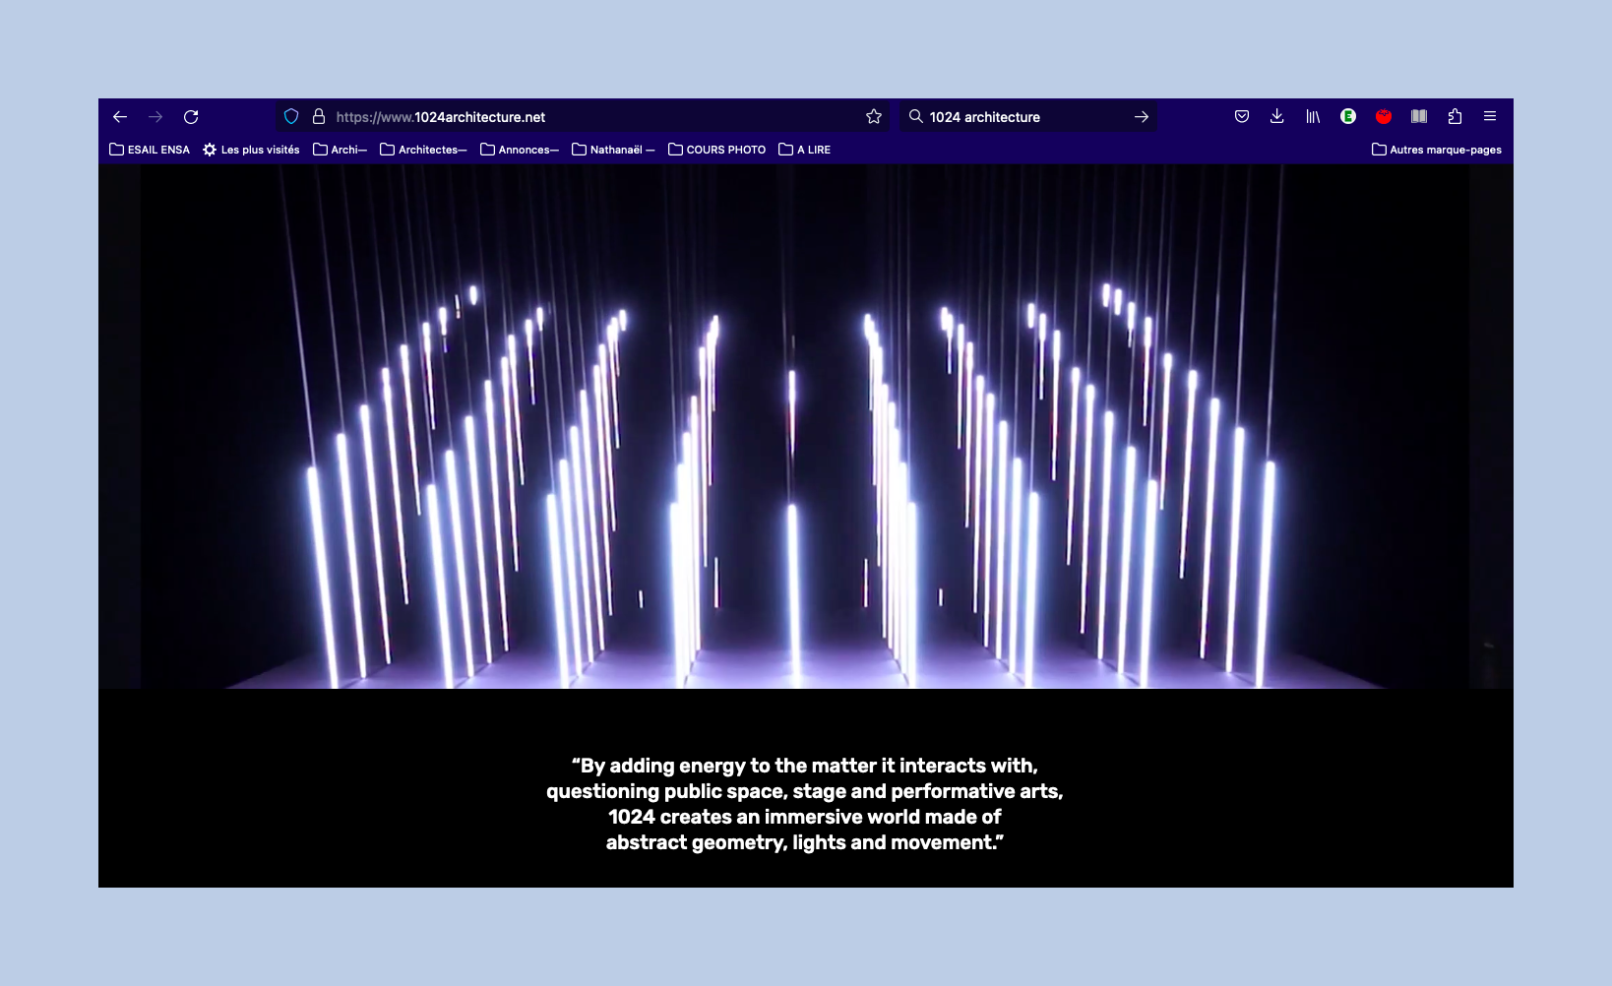The height and width of the screenshot is (986, 1612).
Task: Open the Downloads panel
Action: pos(1277,117)
